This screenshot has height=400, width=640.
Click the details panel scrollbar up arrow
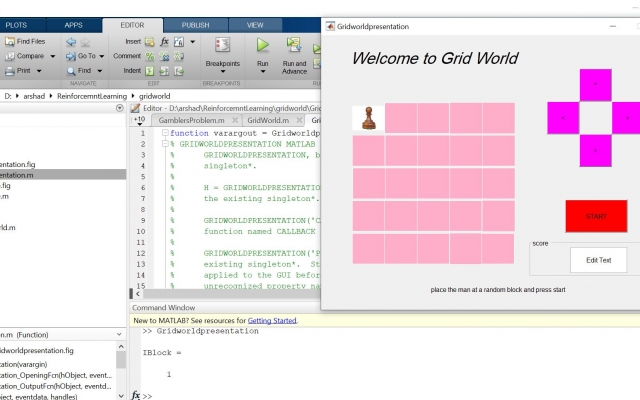pyautogui.click(x=121, y=346)
